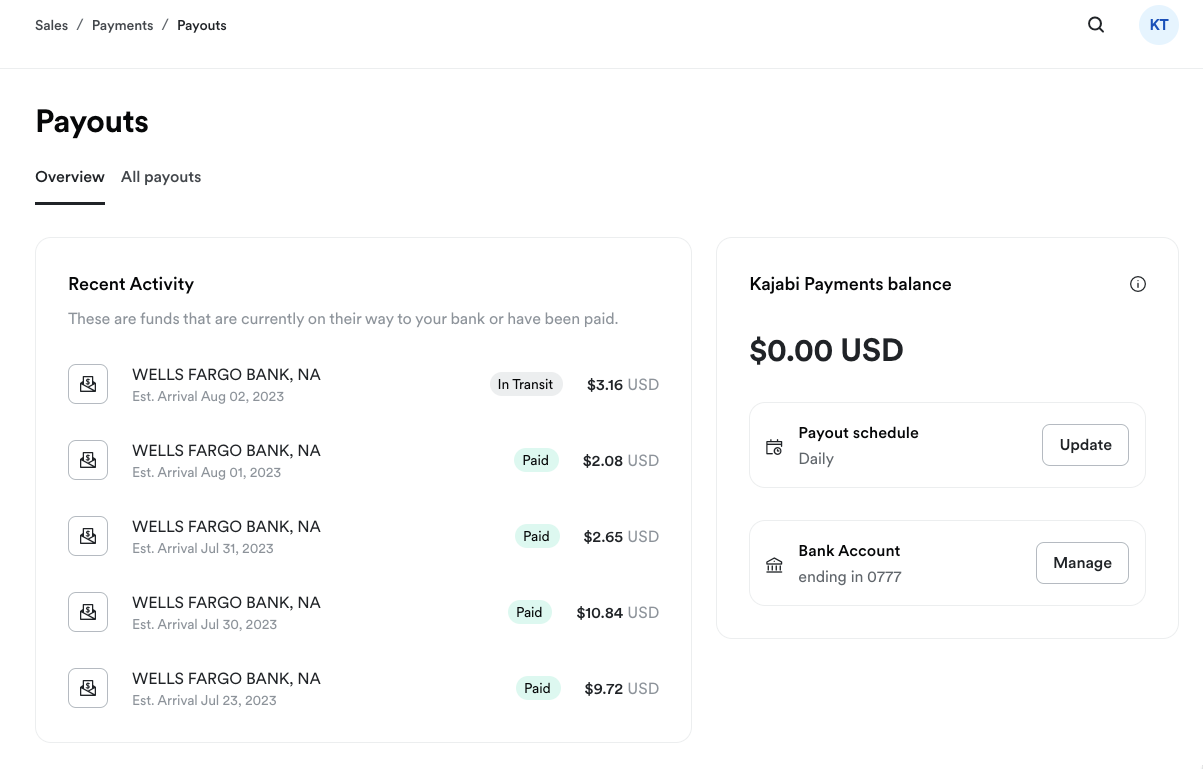The image size is (1203, 769).
Task: Go to Sales in the breadcrumb
Action: [52, 25]
